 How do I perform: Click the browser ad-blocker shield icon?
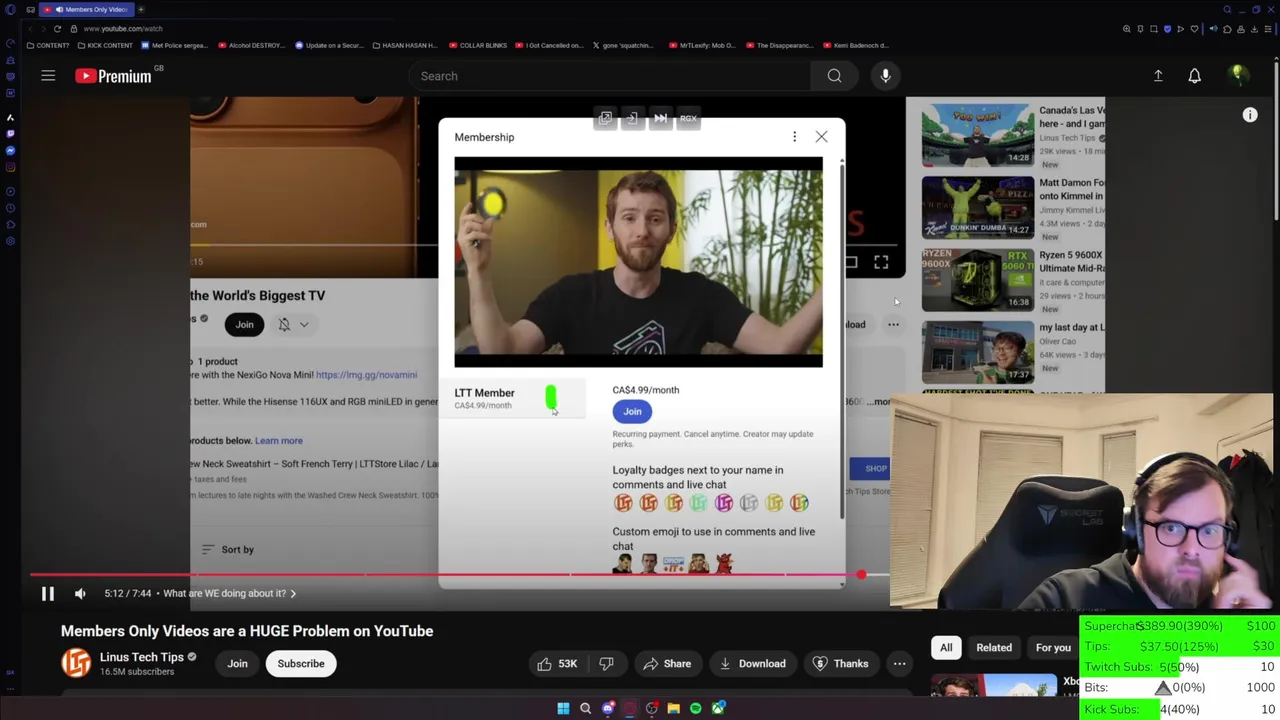[1167, 29]
